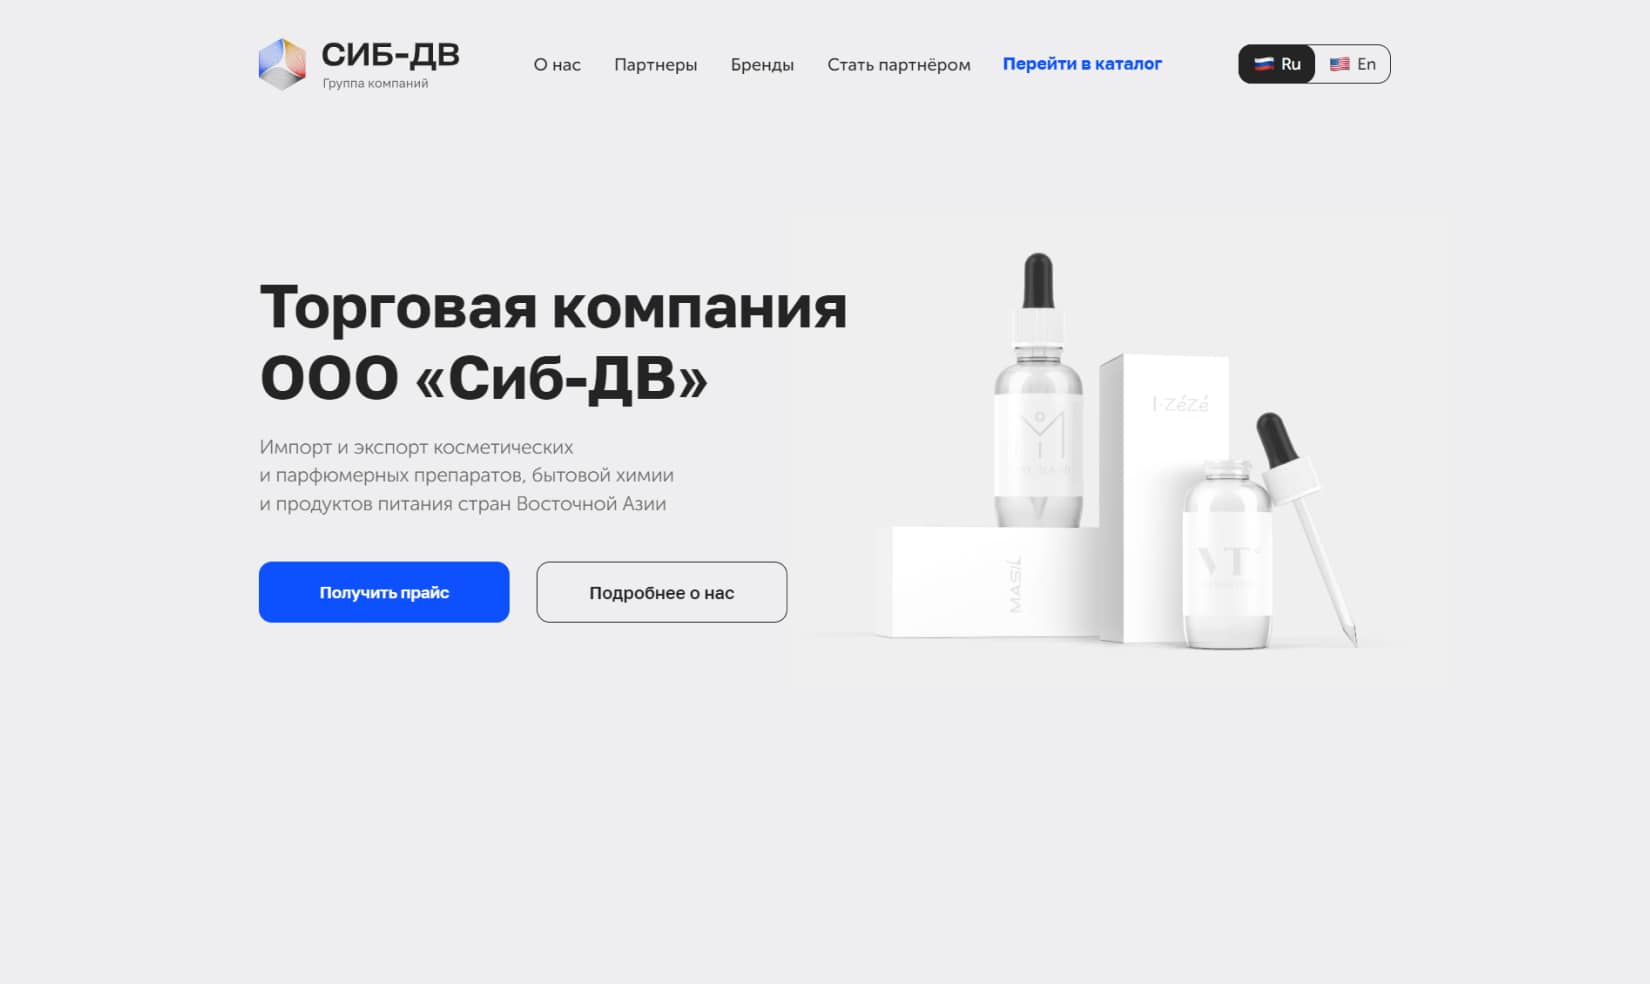Click the I-Zézé white box image
Viewport: 1650px width, 984px height.
coord(1165,495)
